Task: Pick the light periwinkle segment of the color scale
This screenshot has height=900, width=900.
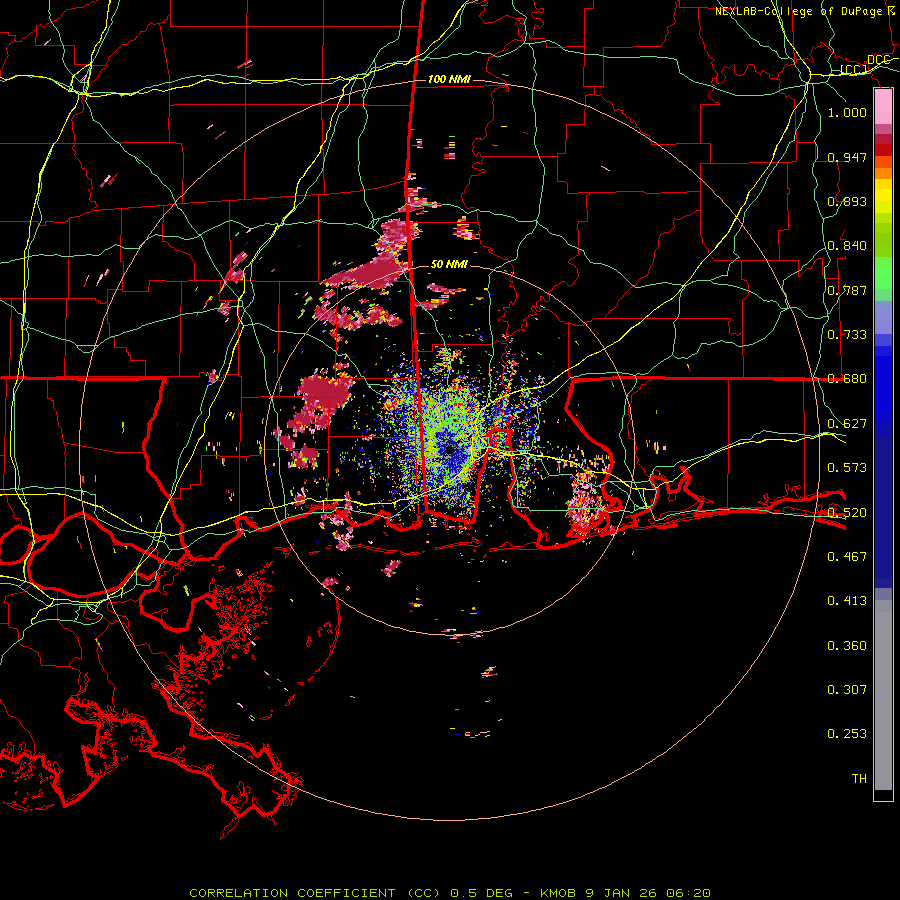Action: point(883,317)
